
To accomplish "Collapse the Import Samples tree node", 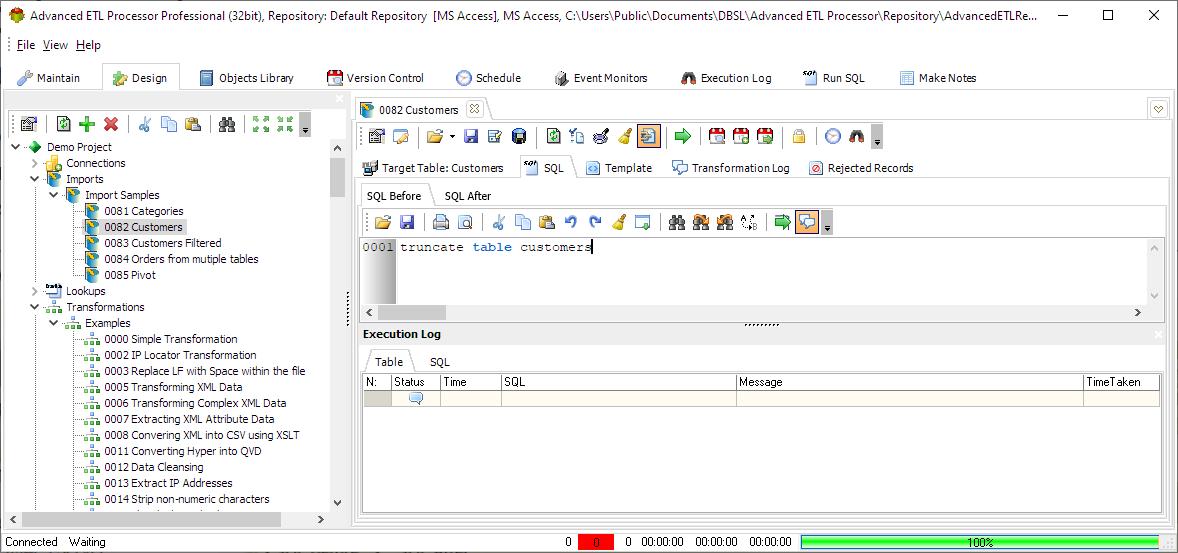I will pyautogui.click(x=53, y=195).
